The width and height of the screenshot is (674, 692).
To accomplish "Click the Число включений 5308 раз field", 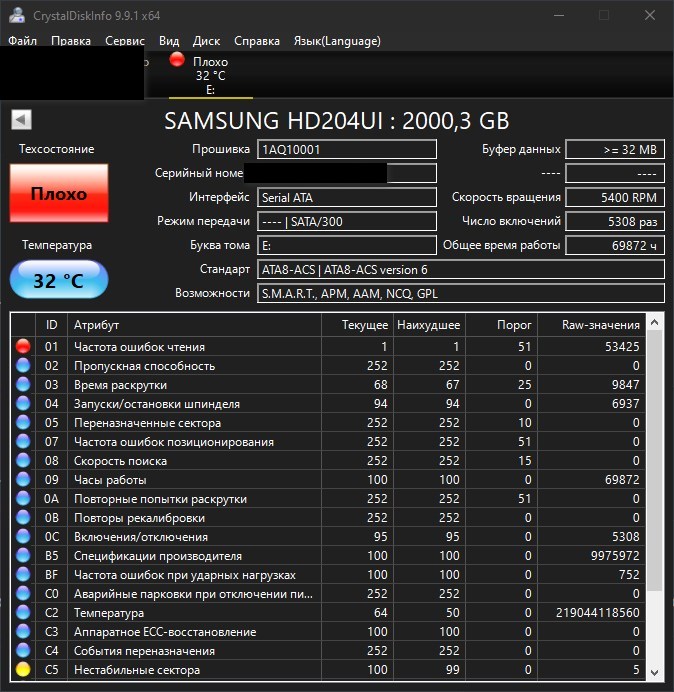I will pos(615,221).
